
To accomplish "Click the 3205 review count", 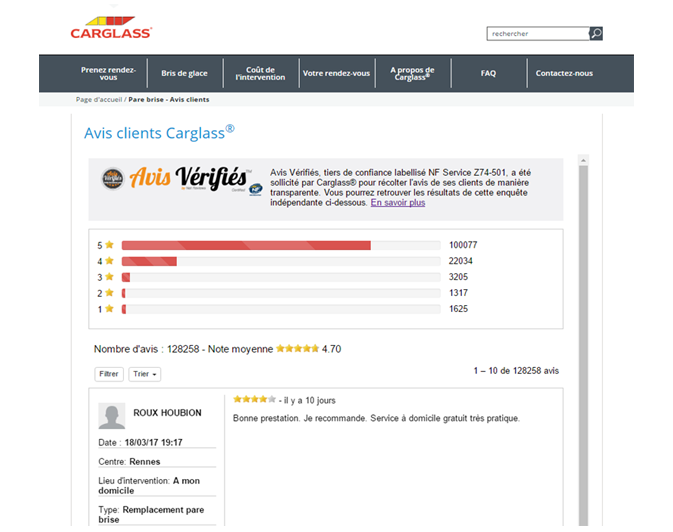I will pyautogui.click(x=458, y=277).
